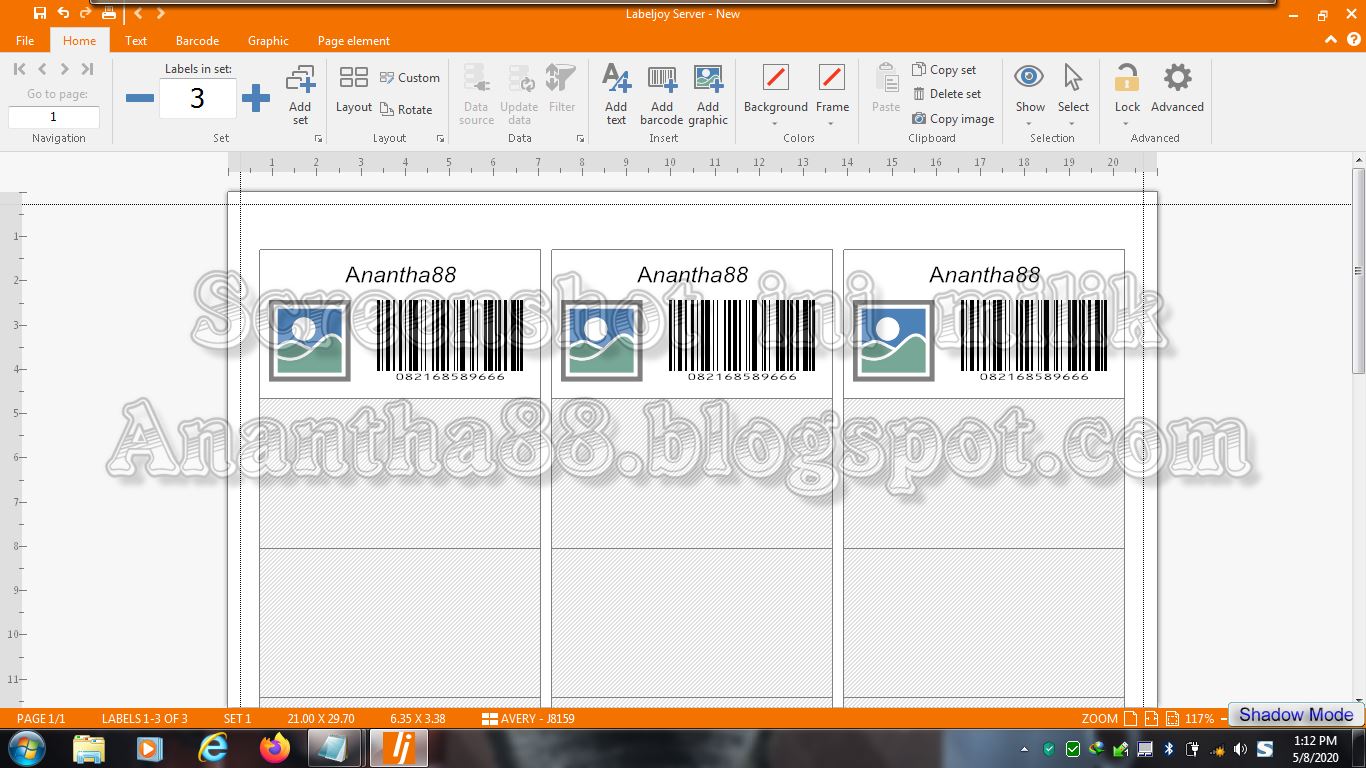
Task: Click the Data source button
Action: [x=477, y=95]
